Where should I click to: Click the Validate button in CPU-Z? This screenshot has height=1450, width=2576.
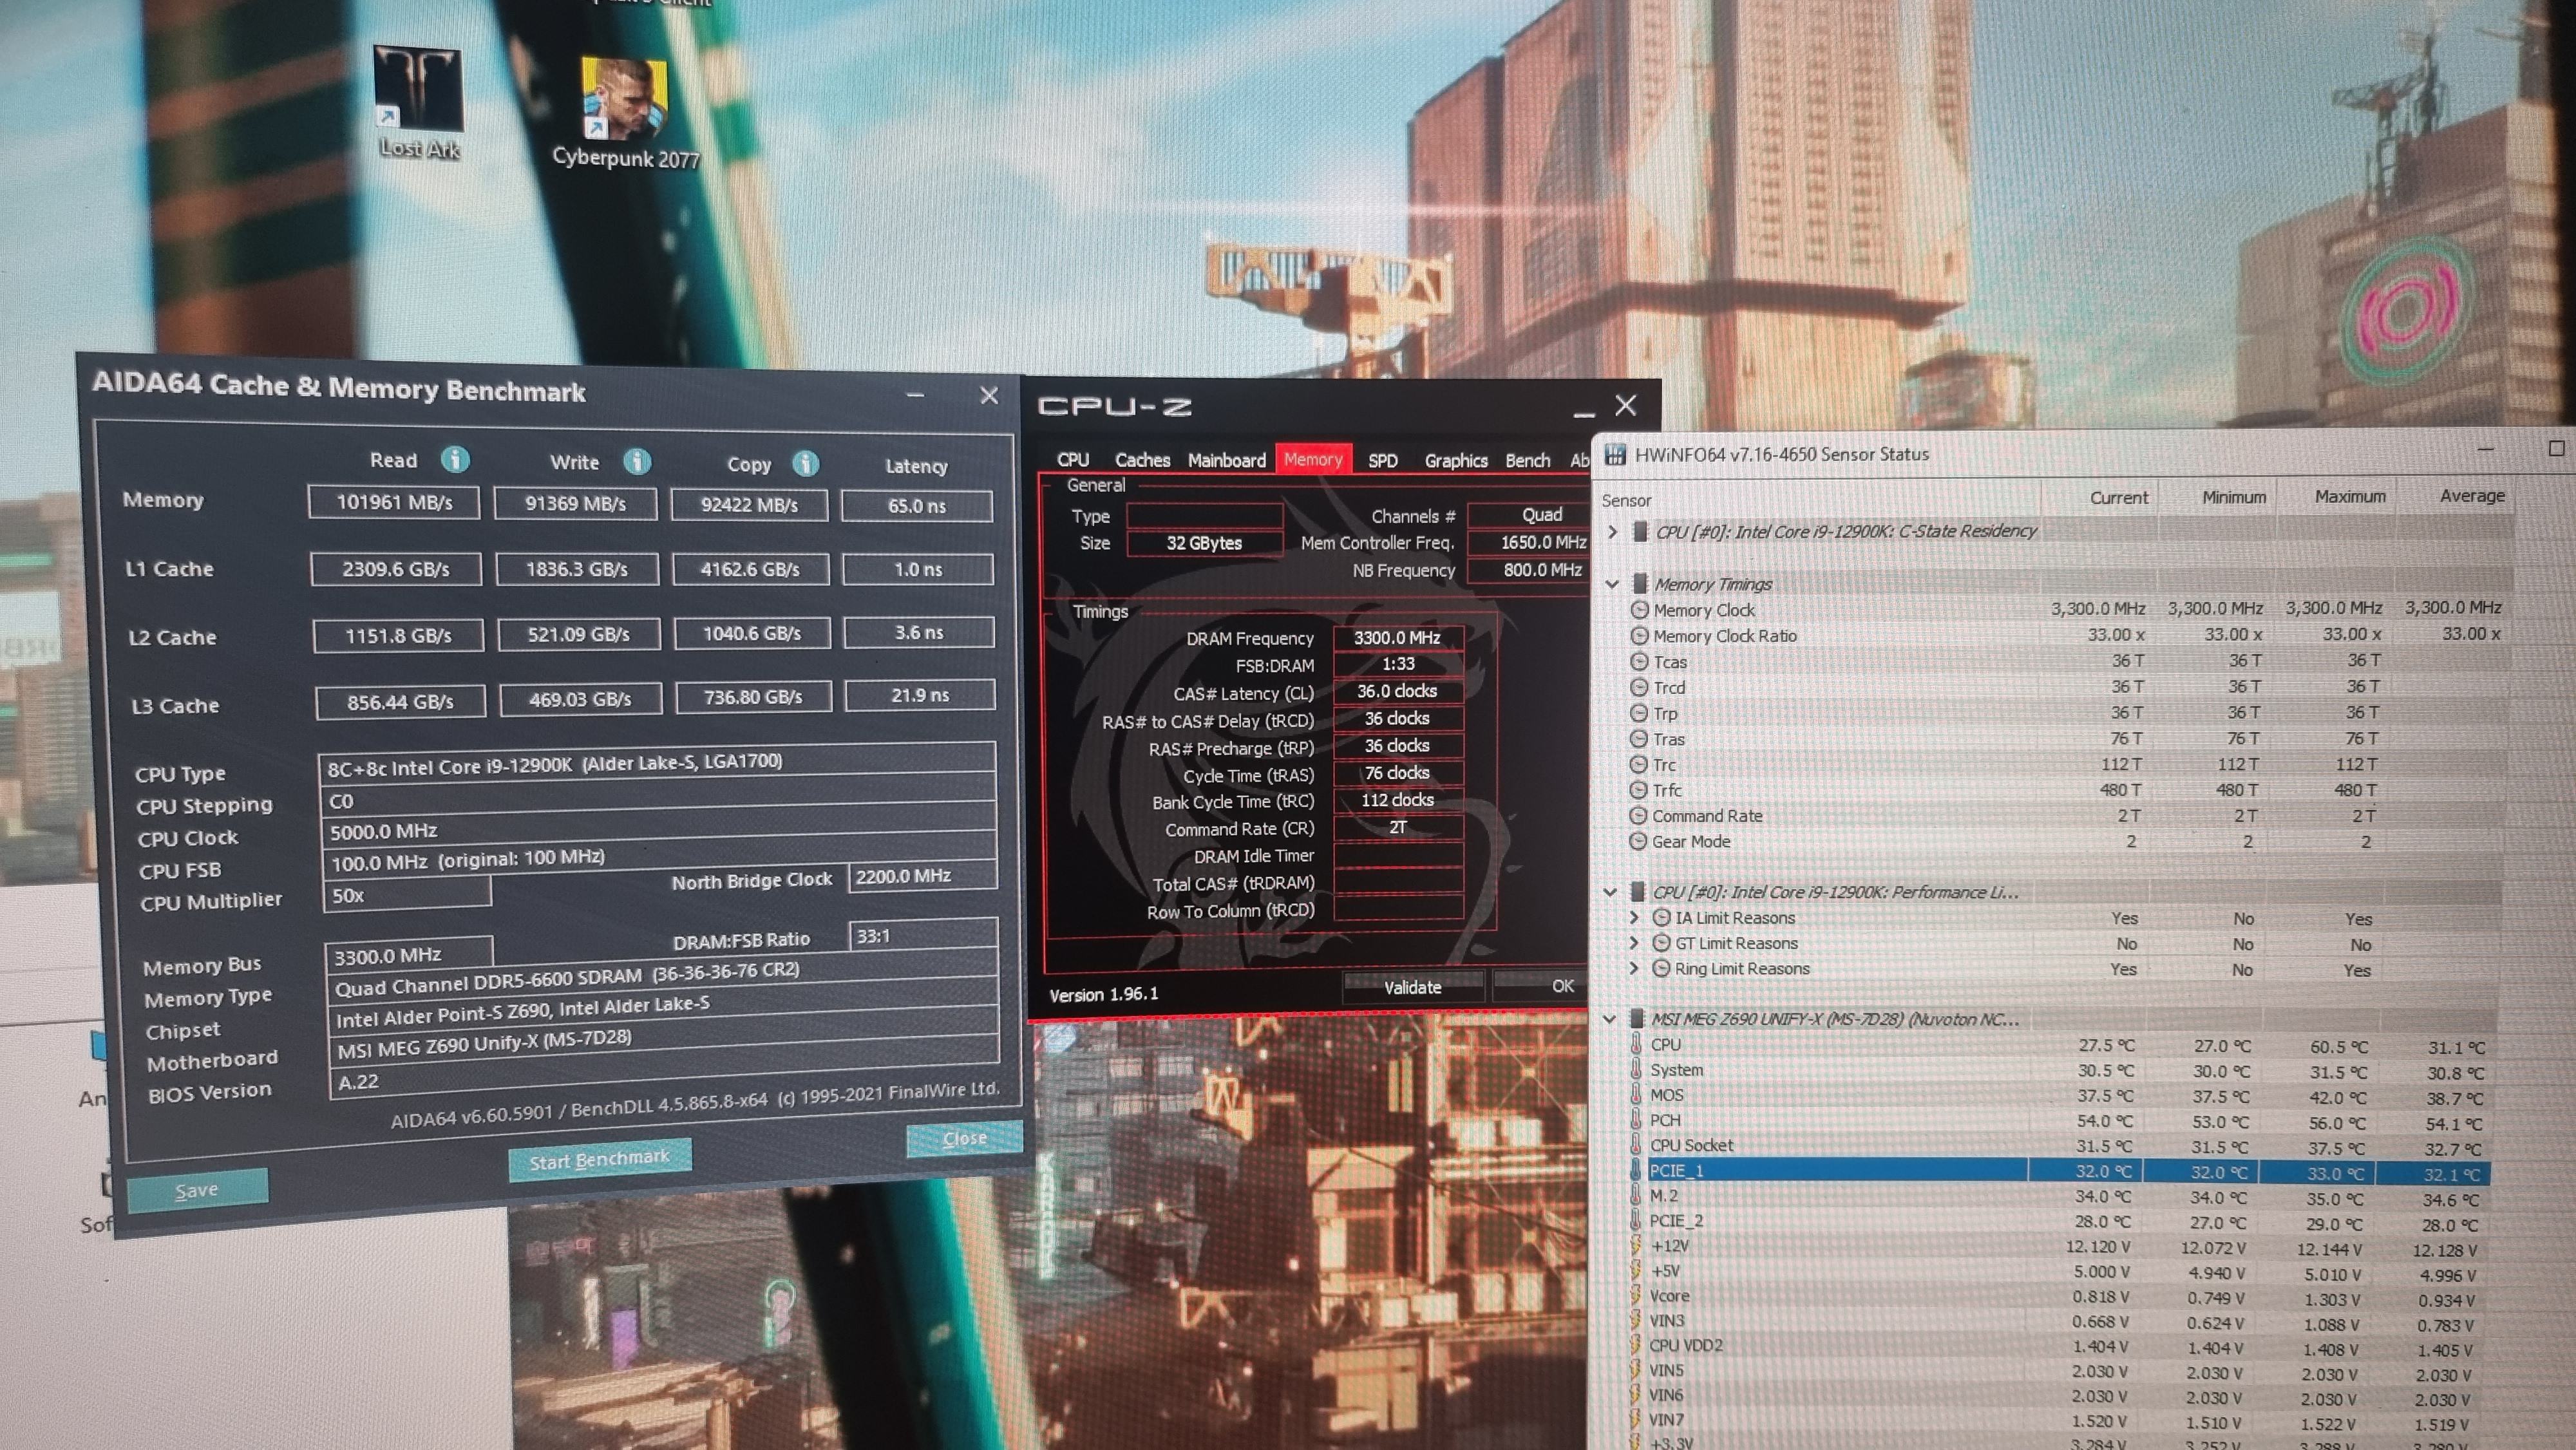tap(1412, 987)
